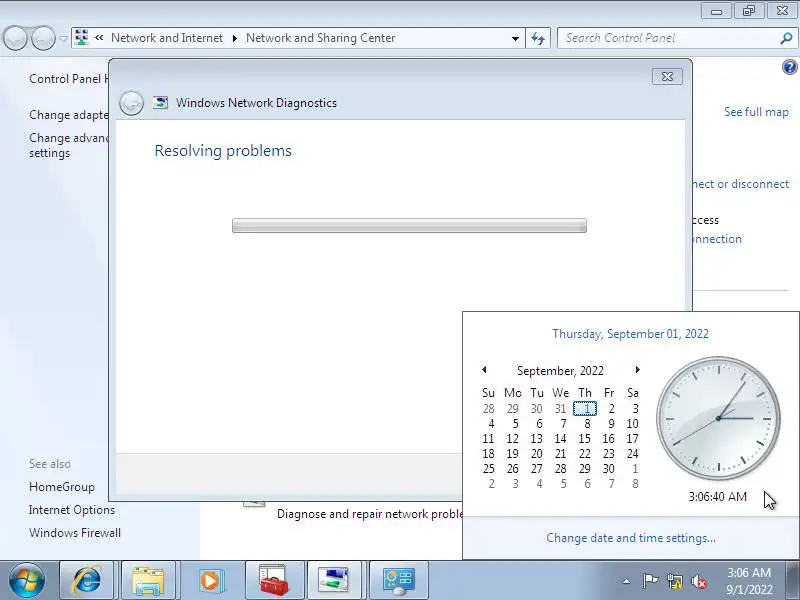
Task: Launch Internet Explorer from the taskbar
Action: pos(87,581)
